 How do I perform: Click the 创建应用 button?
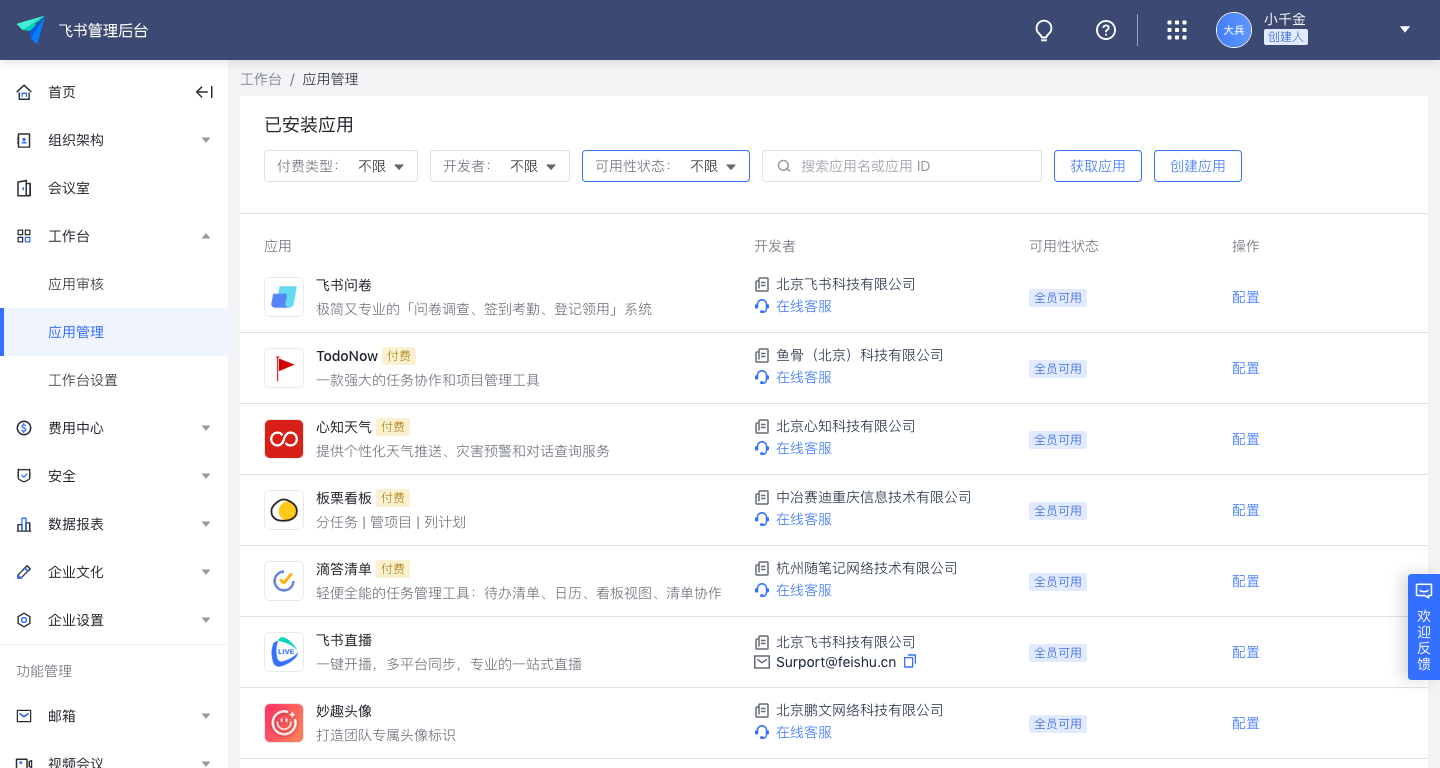1198,166
